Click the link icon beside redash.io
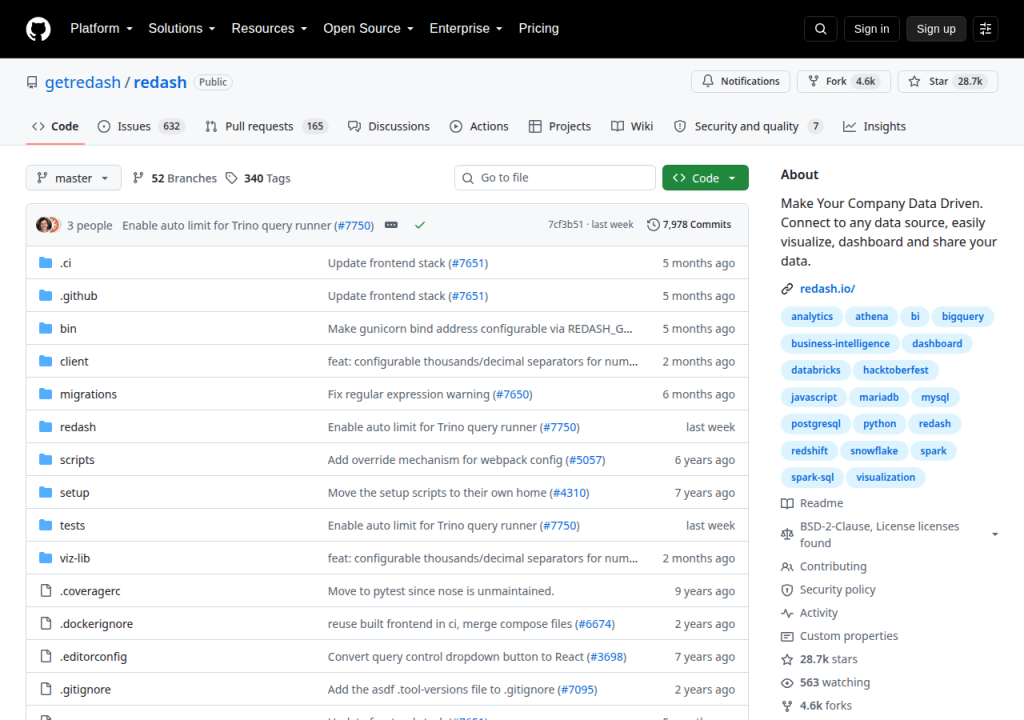 click(787, 289)
